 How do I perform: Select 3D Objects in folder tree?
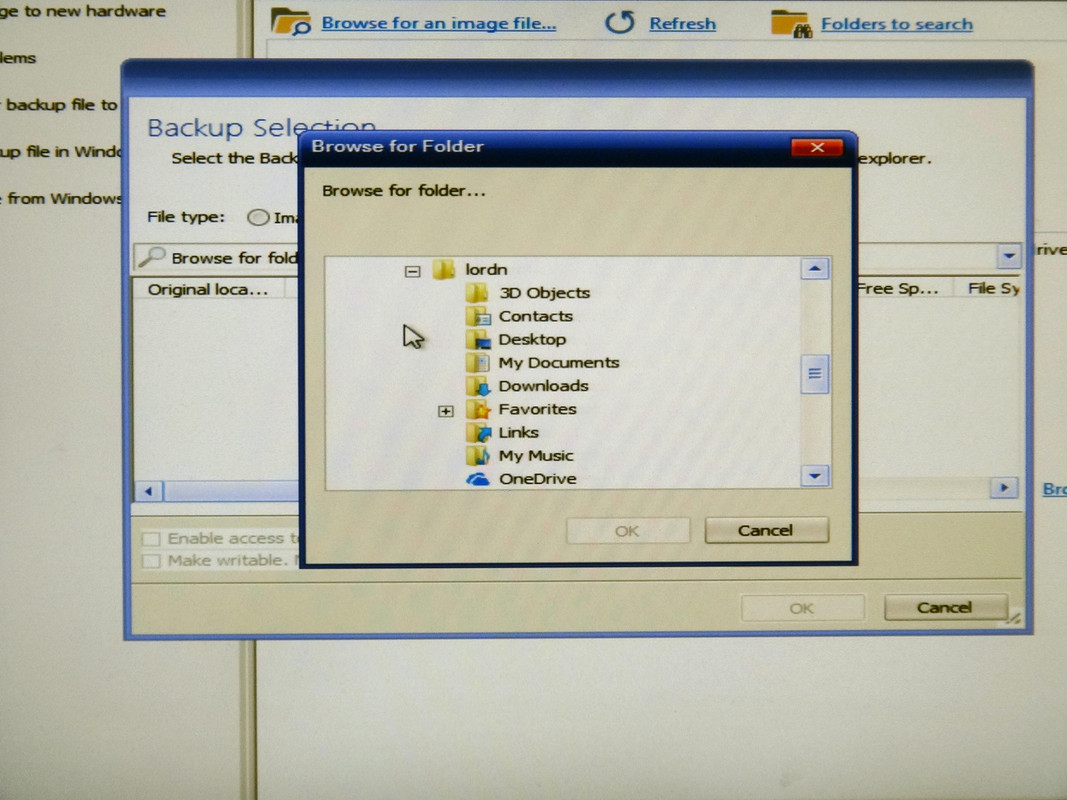point(544,293)
